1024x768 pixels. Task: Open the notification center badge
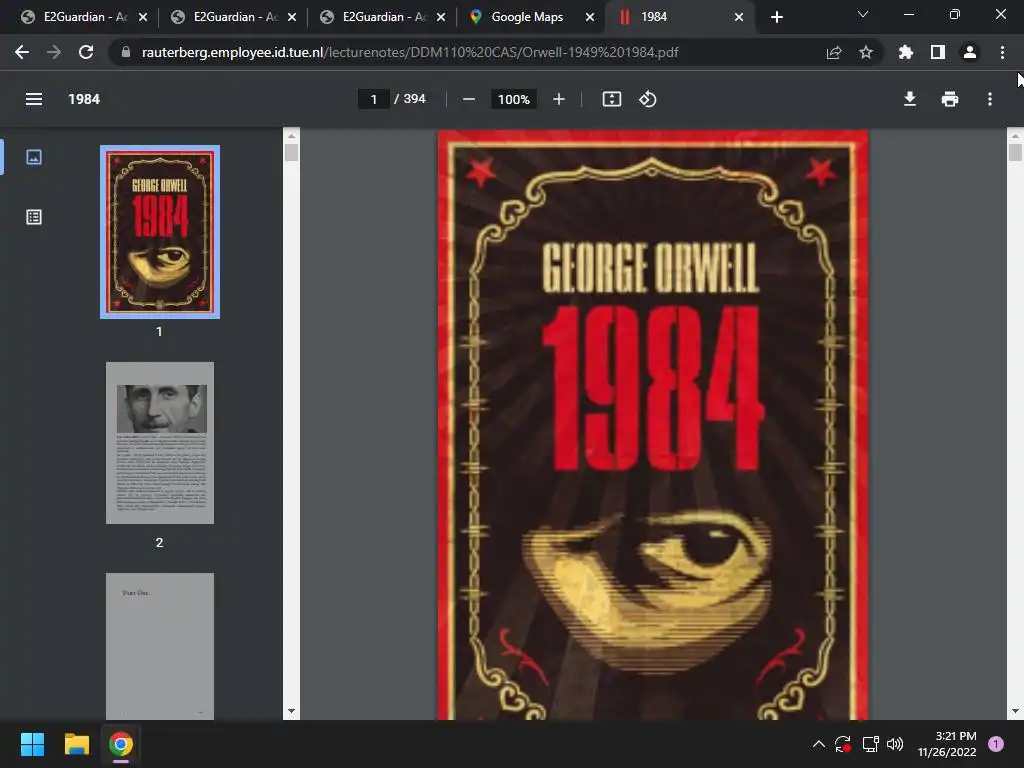[996, 744]
